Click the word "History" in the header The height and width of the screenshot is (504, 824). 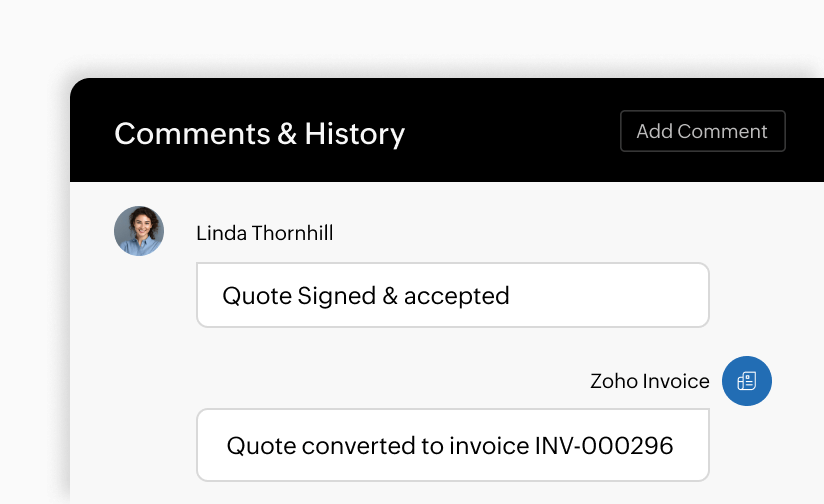(x=355, y=133)
